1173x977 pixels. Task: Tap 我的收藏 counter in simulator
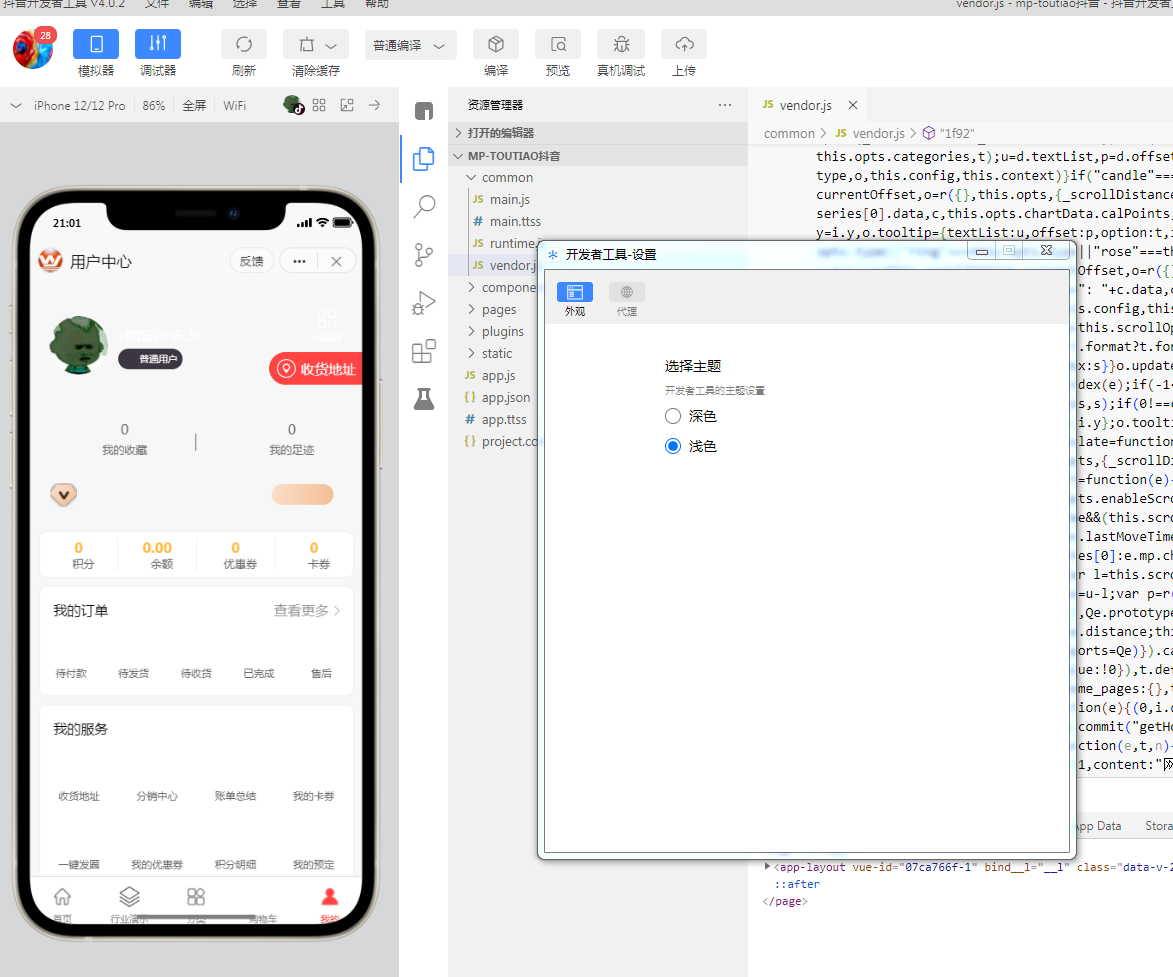pos(124,438)
